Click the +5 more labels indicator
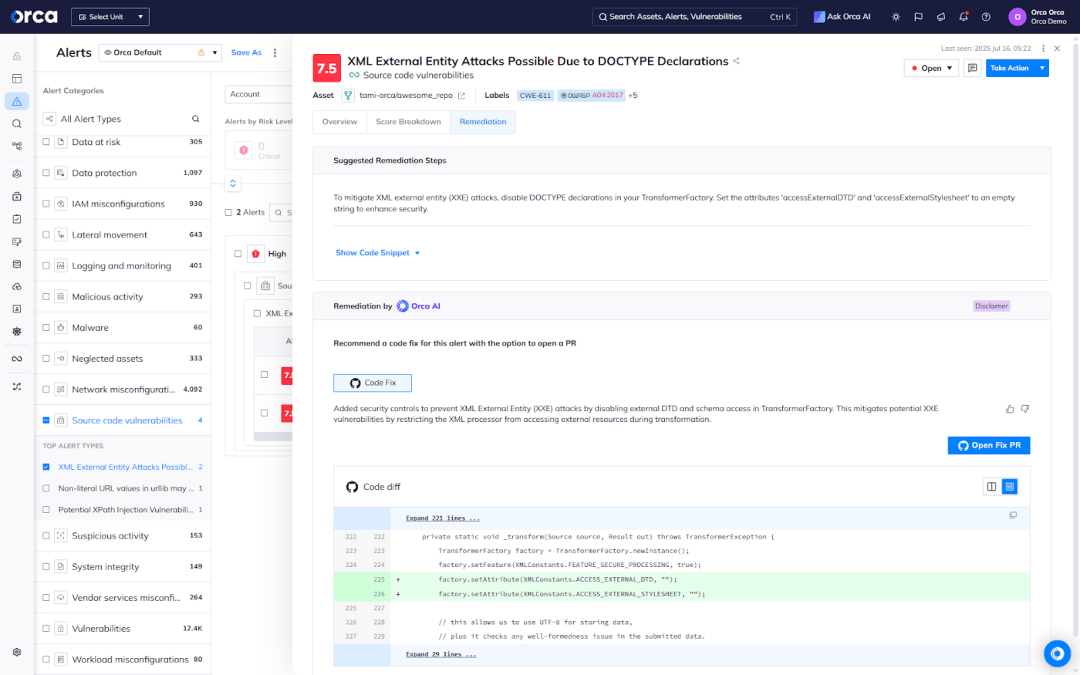 point(632,96)
